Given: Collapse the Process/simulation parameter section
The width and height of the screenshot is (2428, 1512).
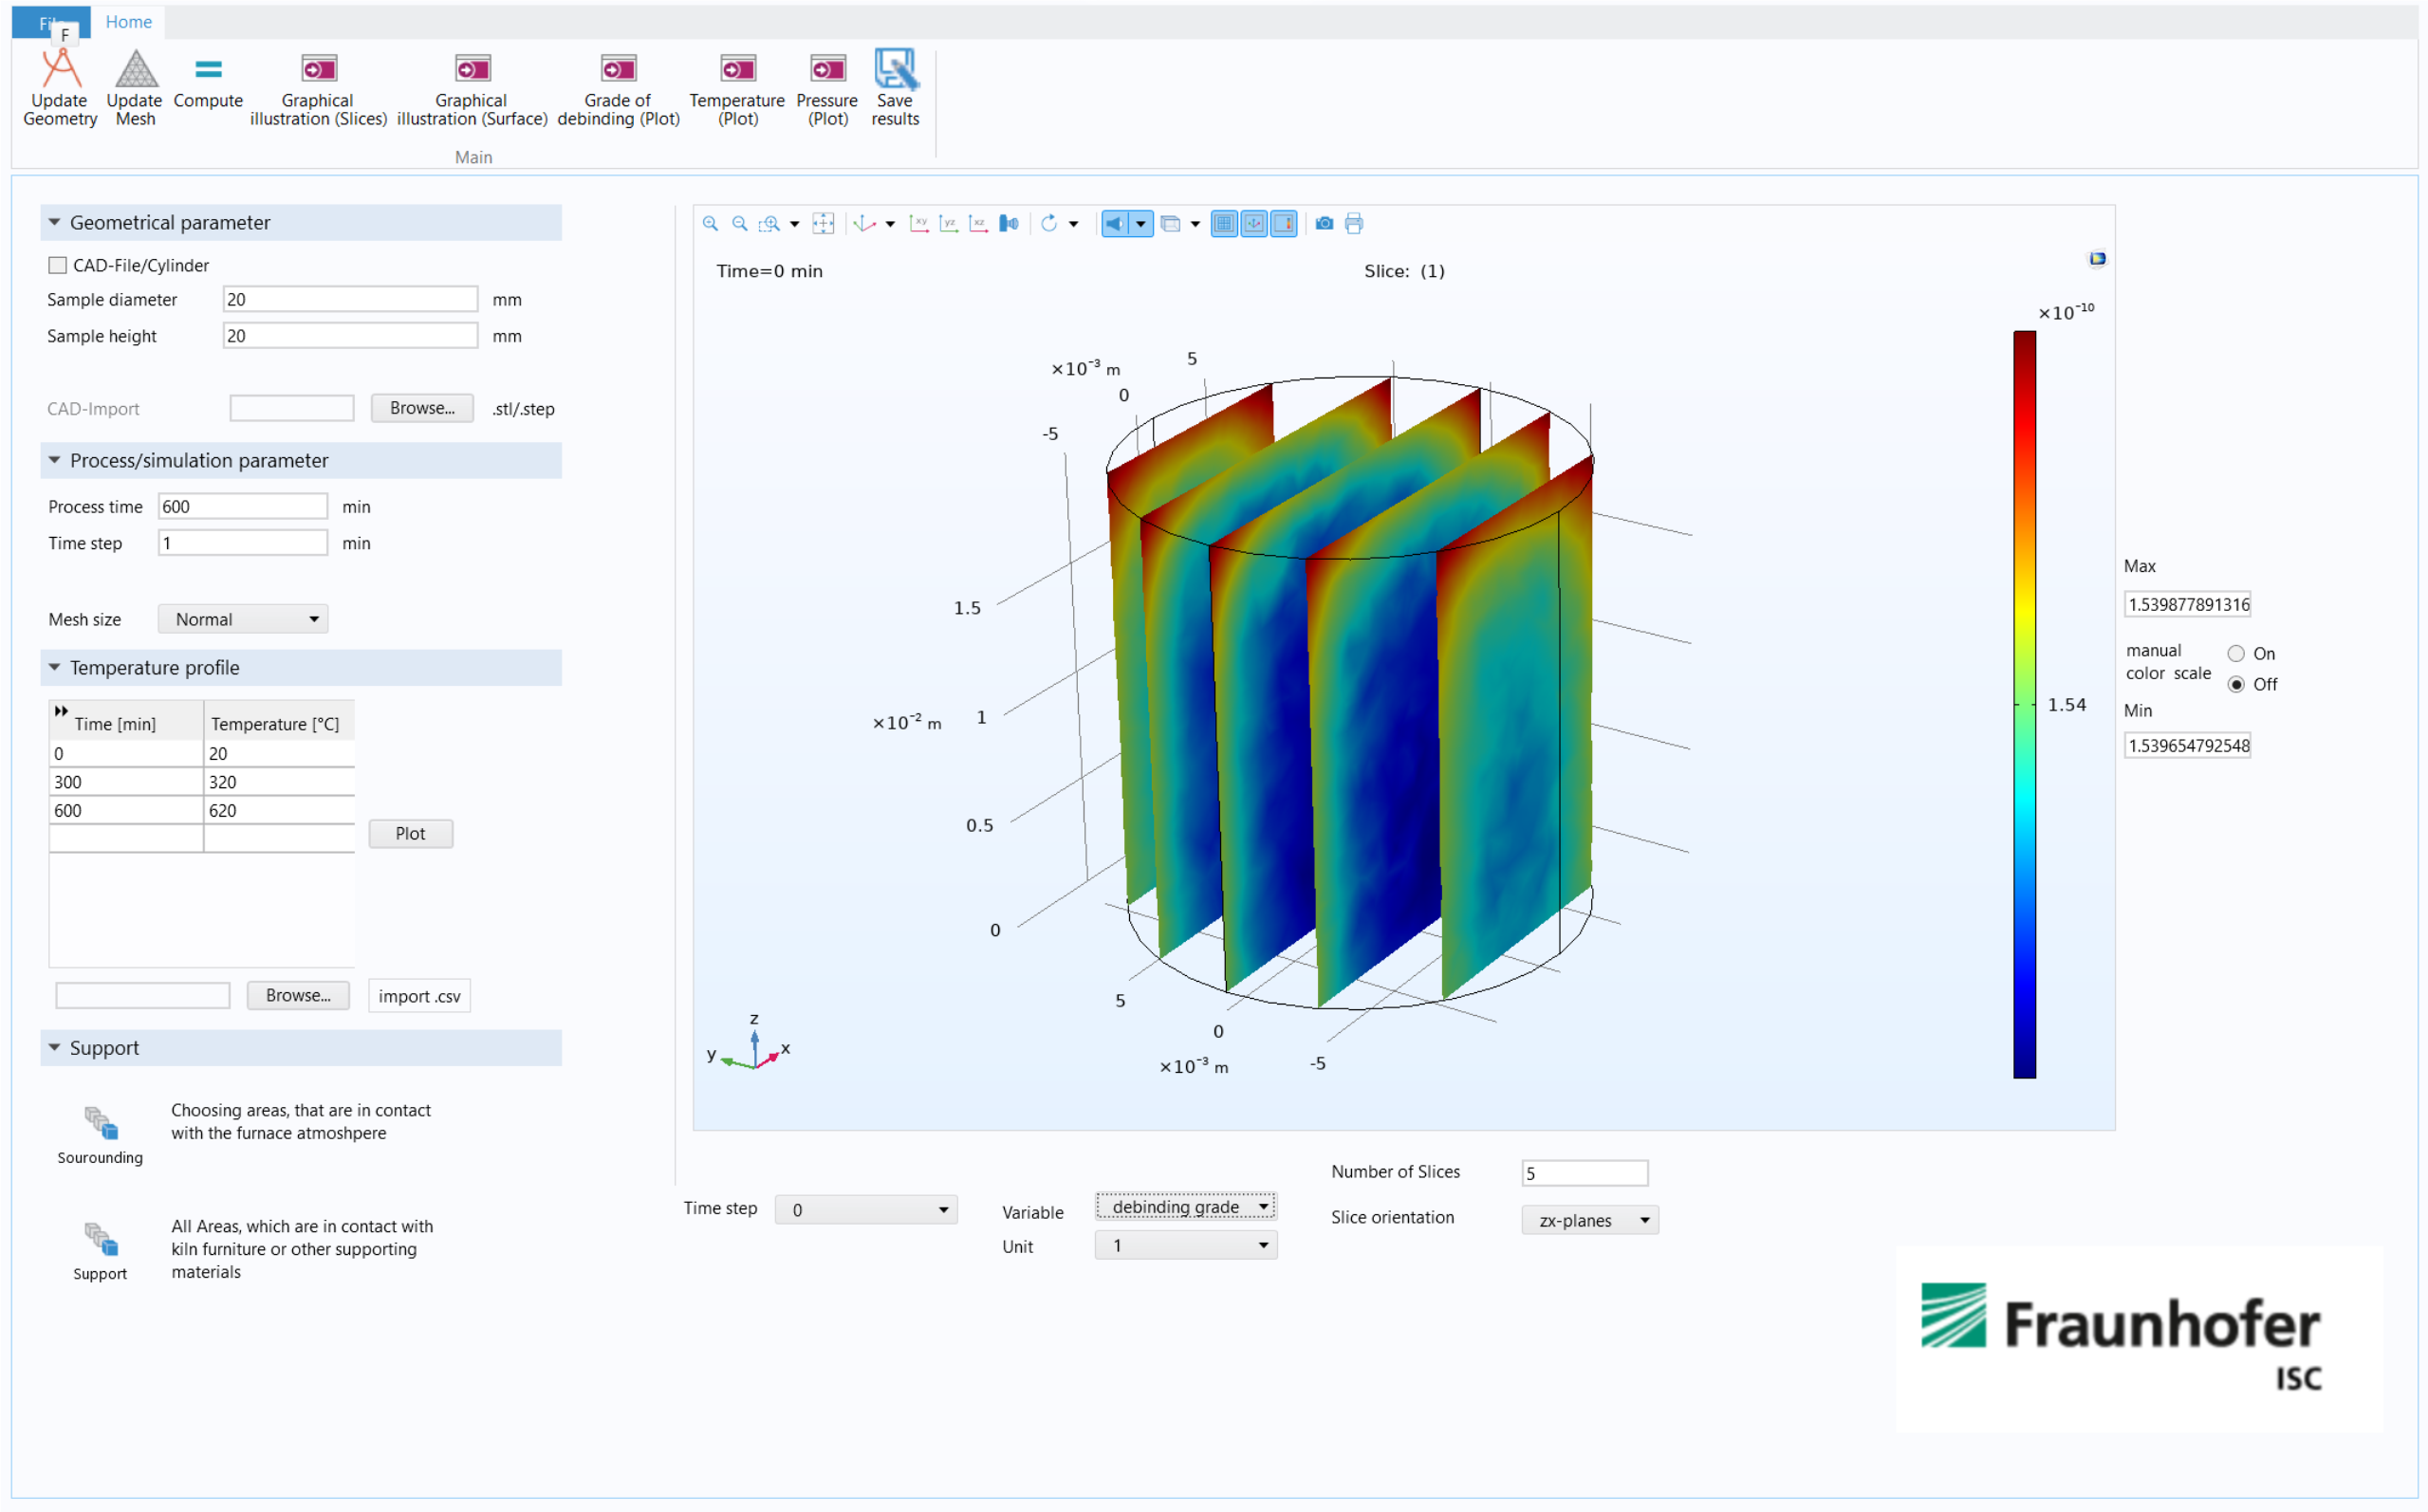Looking at the screenshot, I should pos(55,460).
